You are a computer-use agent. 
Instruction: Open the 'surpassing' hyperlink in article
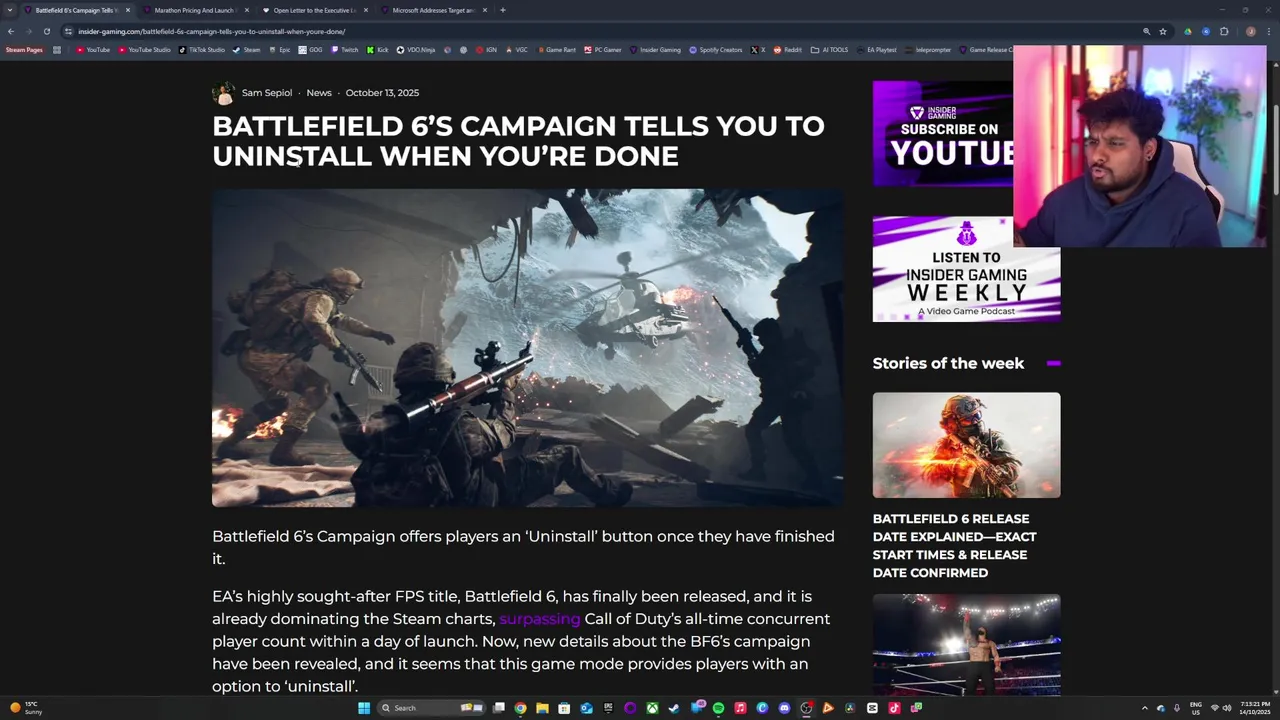[x=540, y=619]
